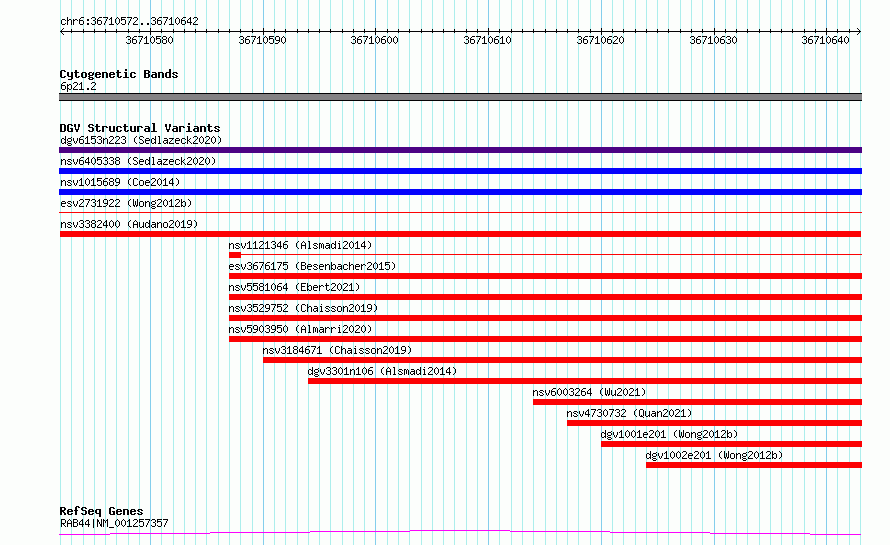The image size is (890, 545).
Task: Open nsv1121346 (Alsmadi2014) variant label
Action: coord(300,245)
